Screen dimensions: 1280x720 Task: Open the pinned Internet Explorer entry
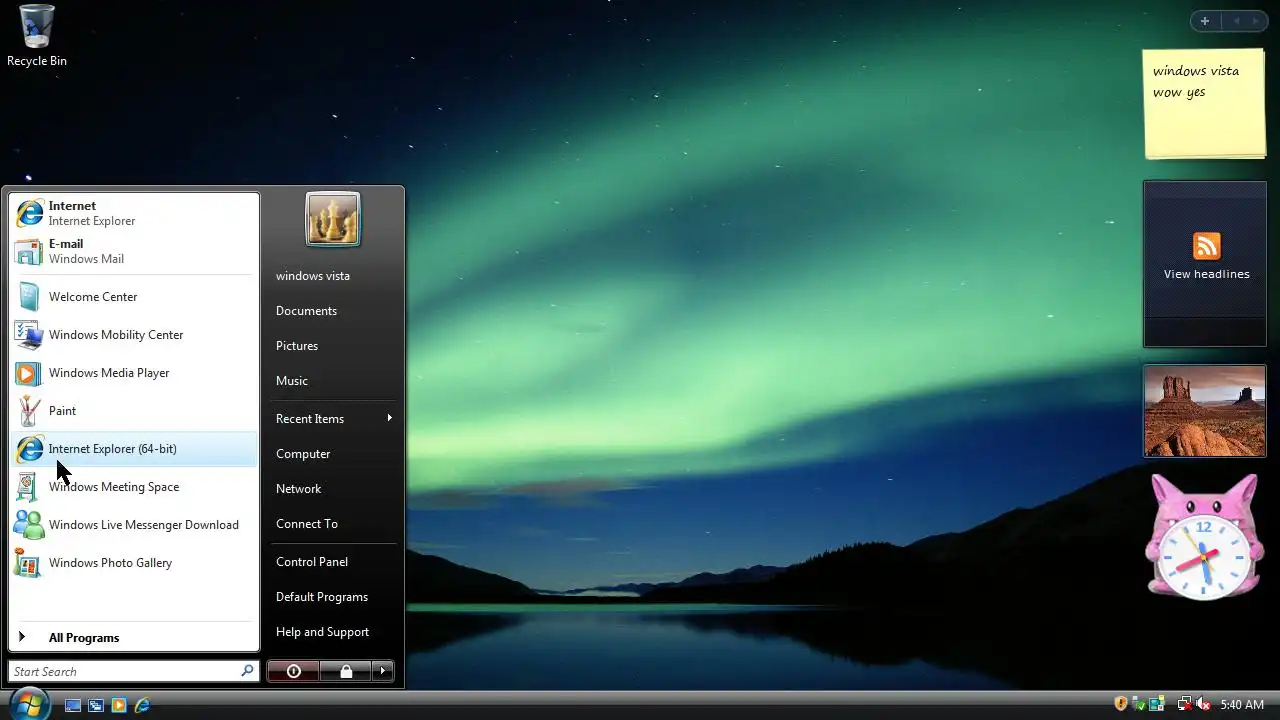(134, 213)
